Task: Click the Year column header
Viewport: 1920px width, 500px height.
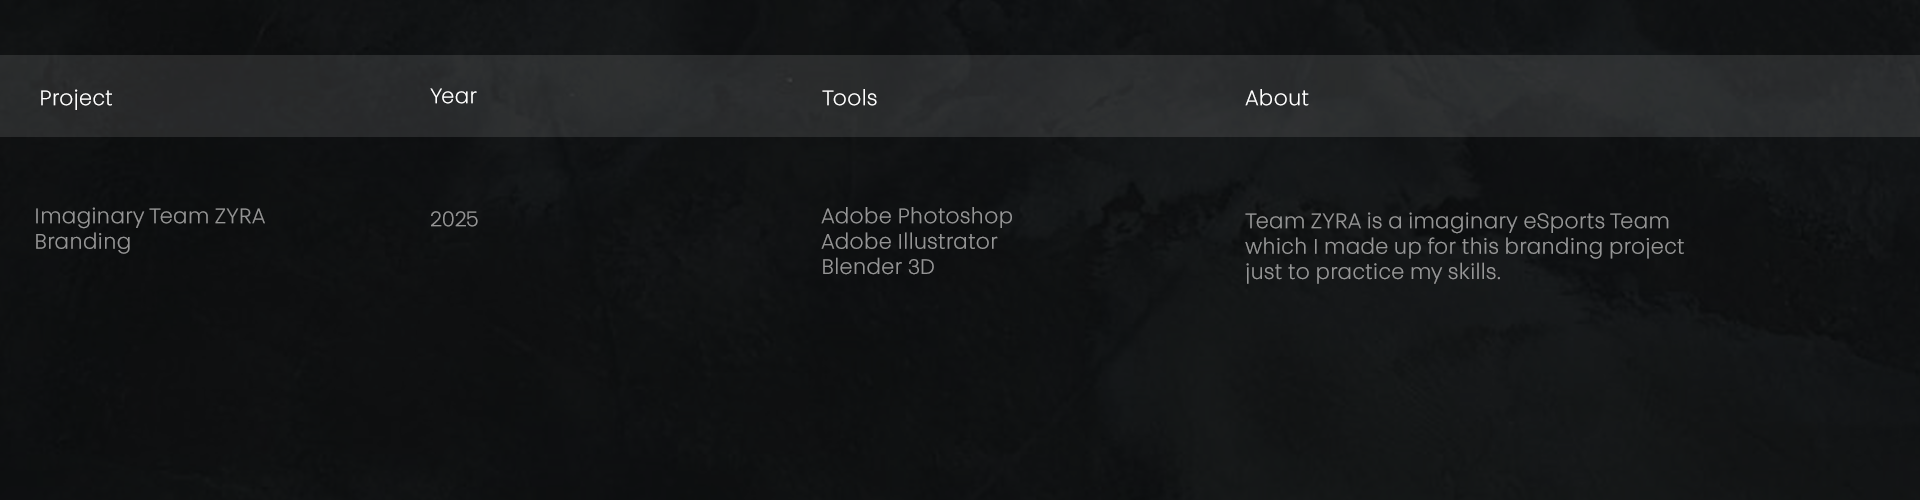Action: [453, 96]
